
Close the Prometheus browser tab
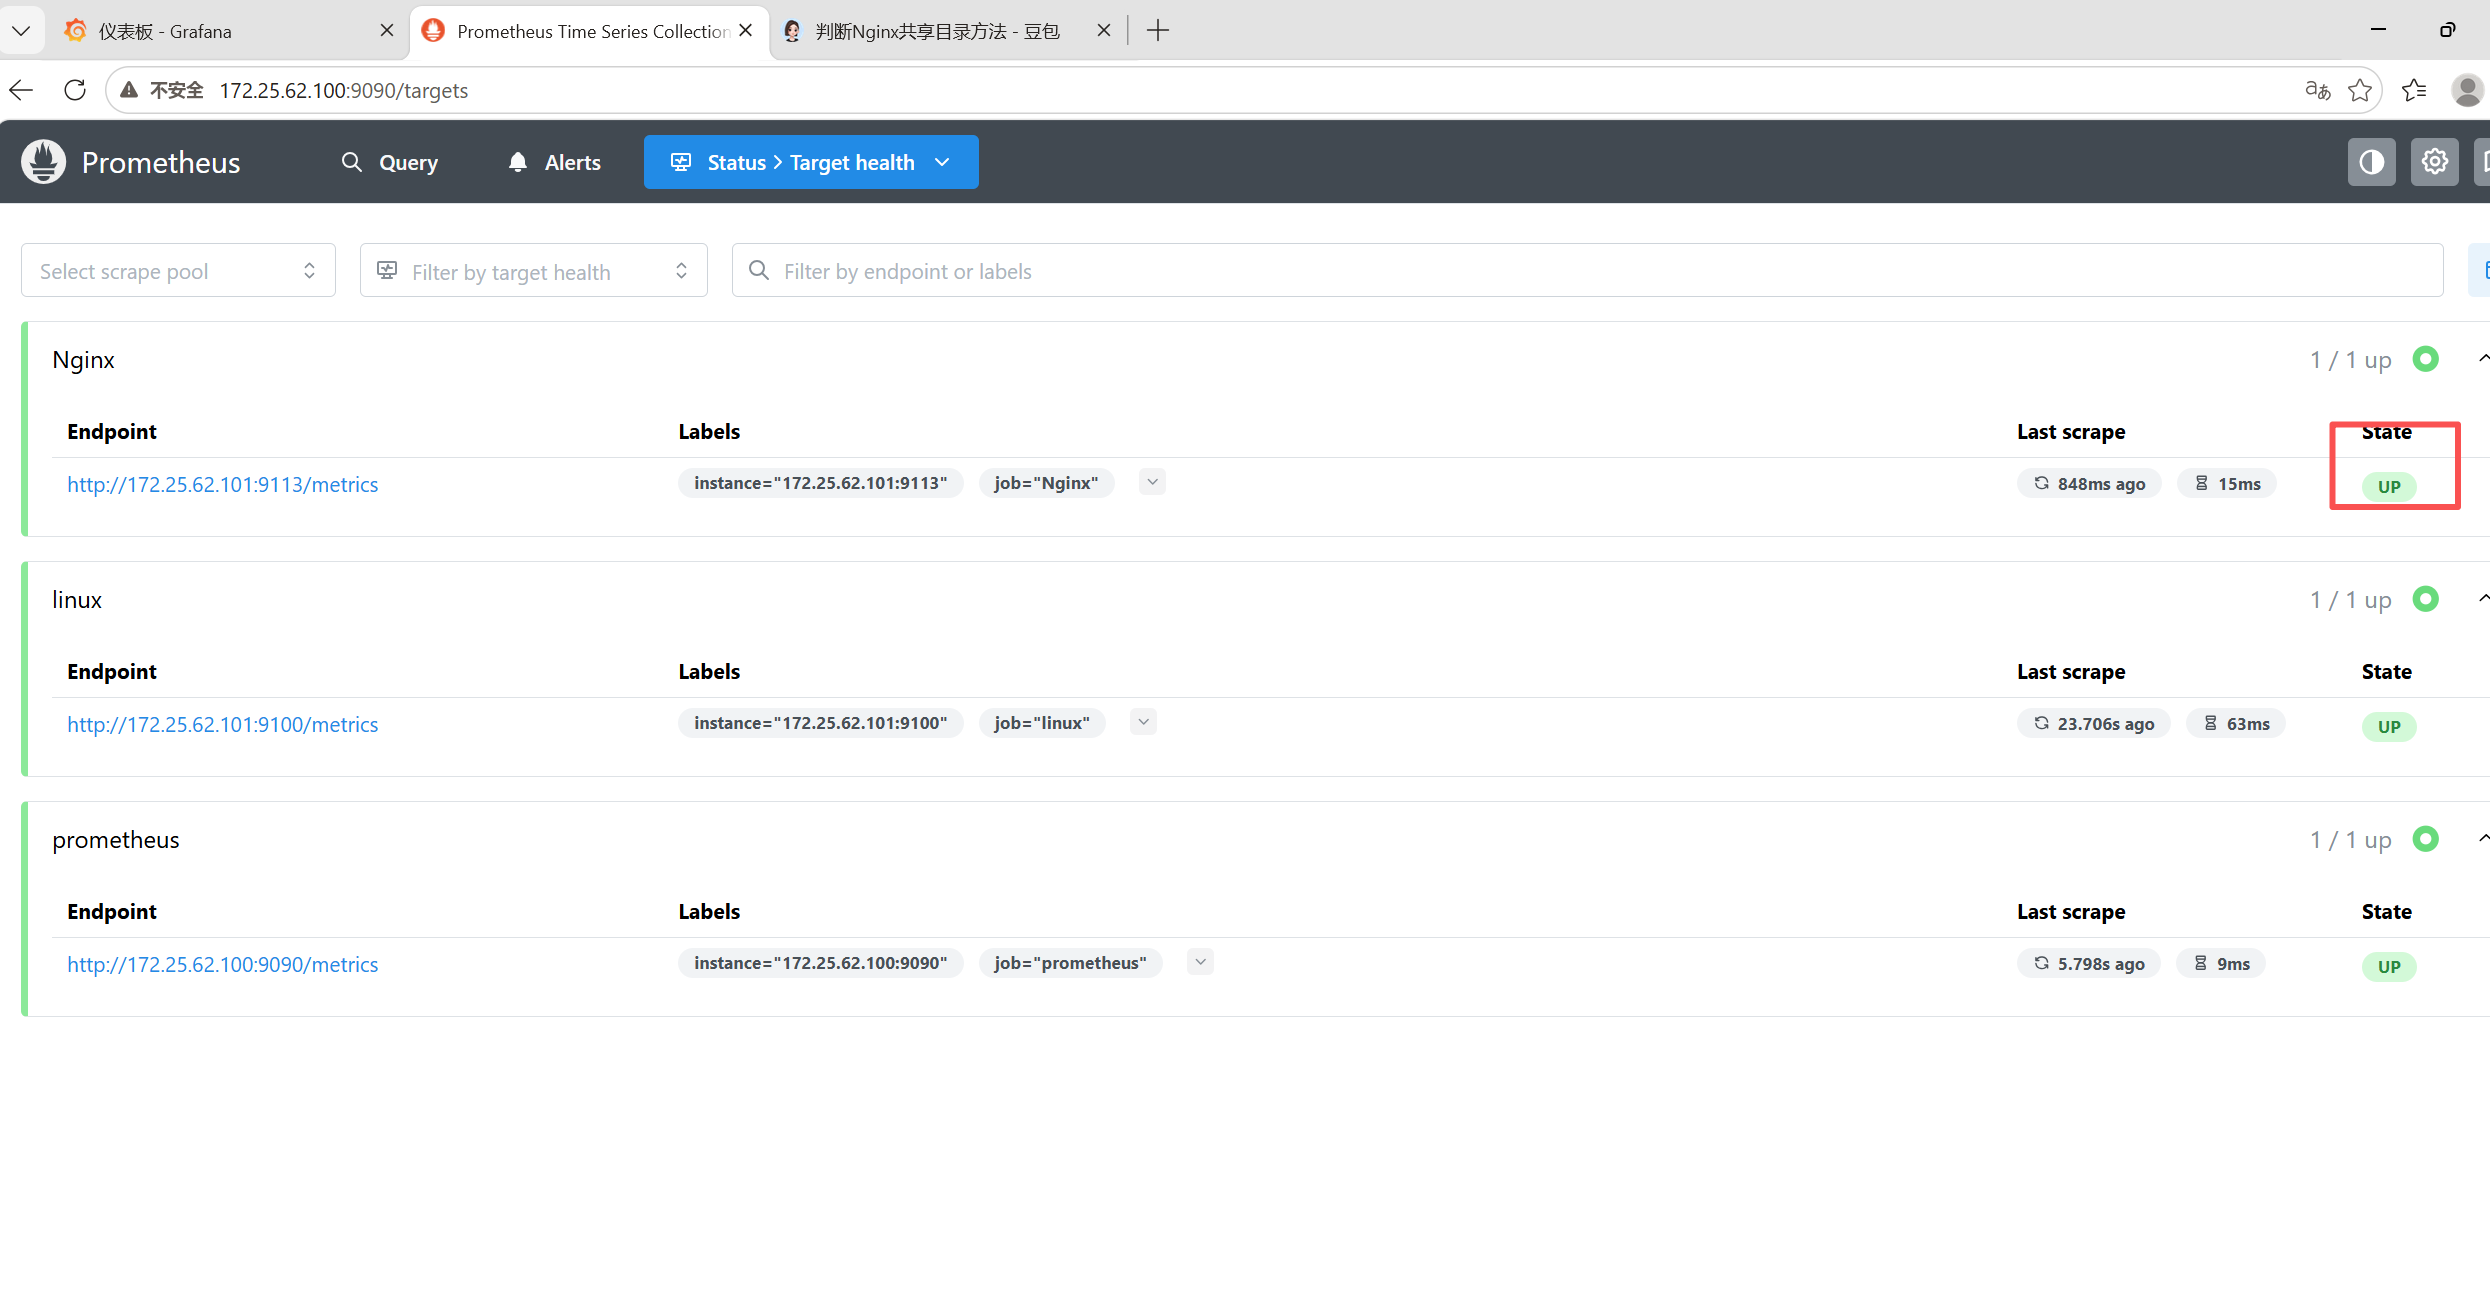pyautogui.click(x=746, y=31)
